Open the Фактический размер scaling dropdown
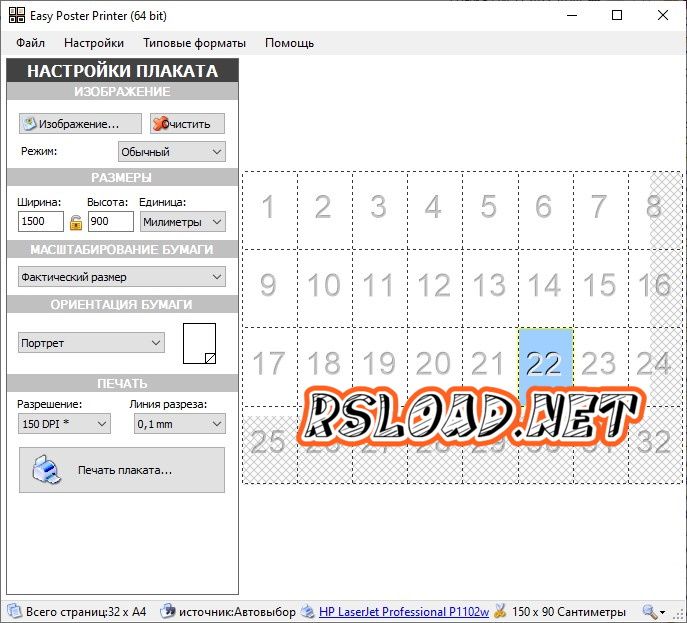Image resolution: width=687 pixels, height=623 pixels. [x=122, y=277]
